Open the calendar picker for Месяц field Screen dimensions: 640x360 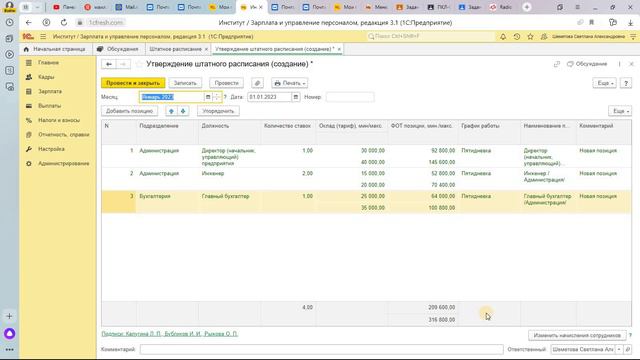pos(208,97)
